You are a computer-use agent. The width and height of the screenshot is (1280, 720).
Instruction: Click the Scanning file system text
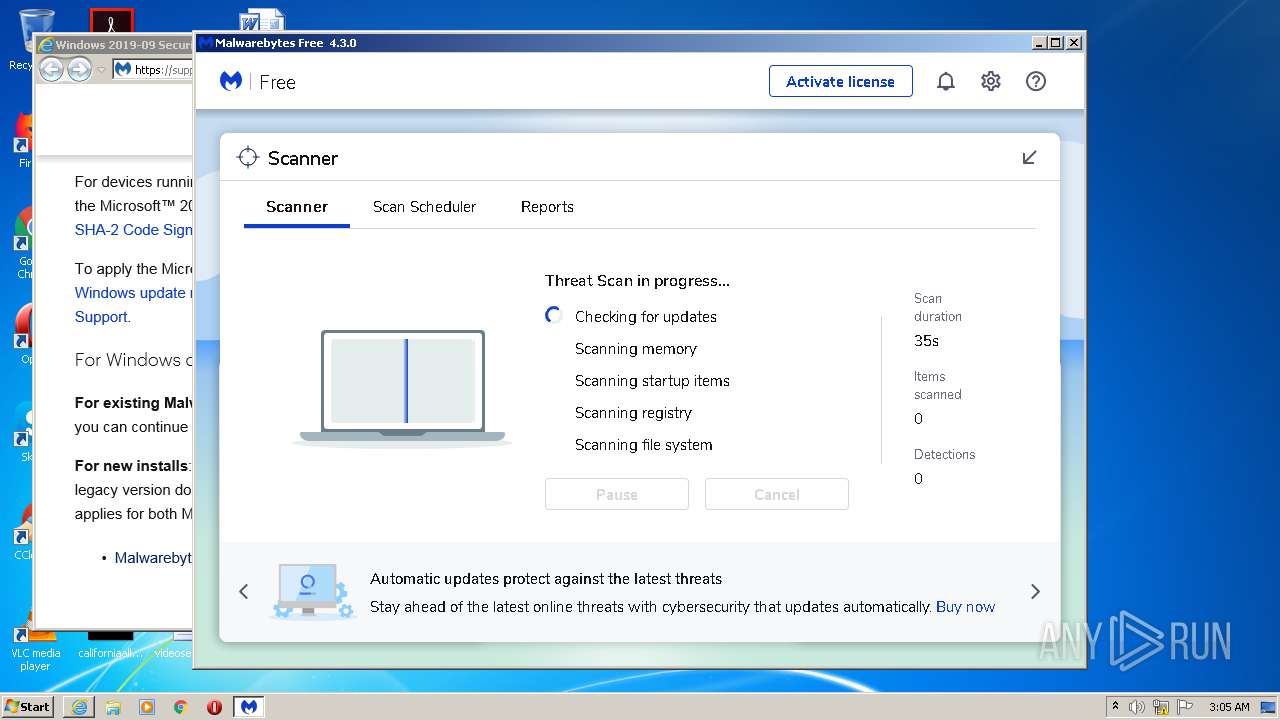pyautogui.click(x=644, y=445)
